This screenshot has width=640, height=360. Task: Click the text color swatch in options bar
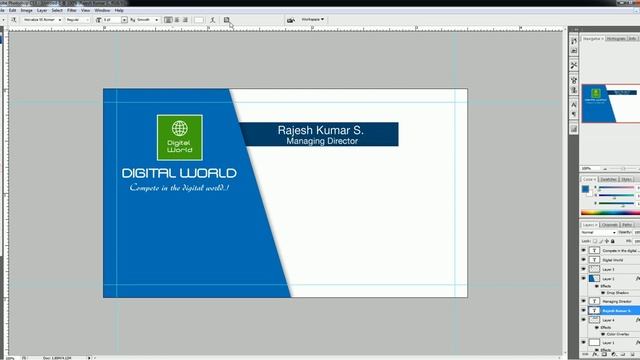coord(199,20)
